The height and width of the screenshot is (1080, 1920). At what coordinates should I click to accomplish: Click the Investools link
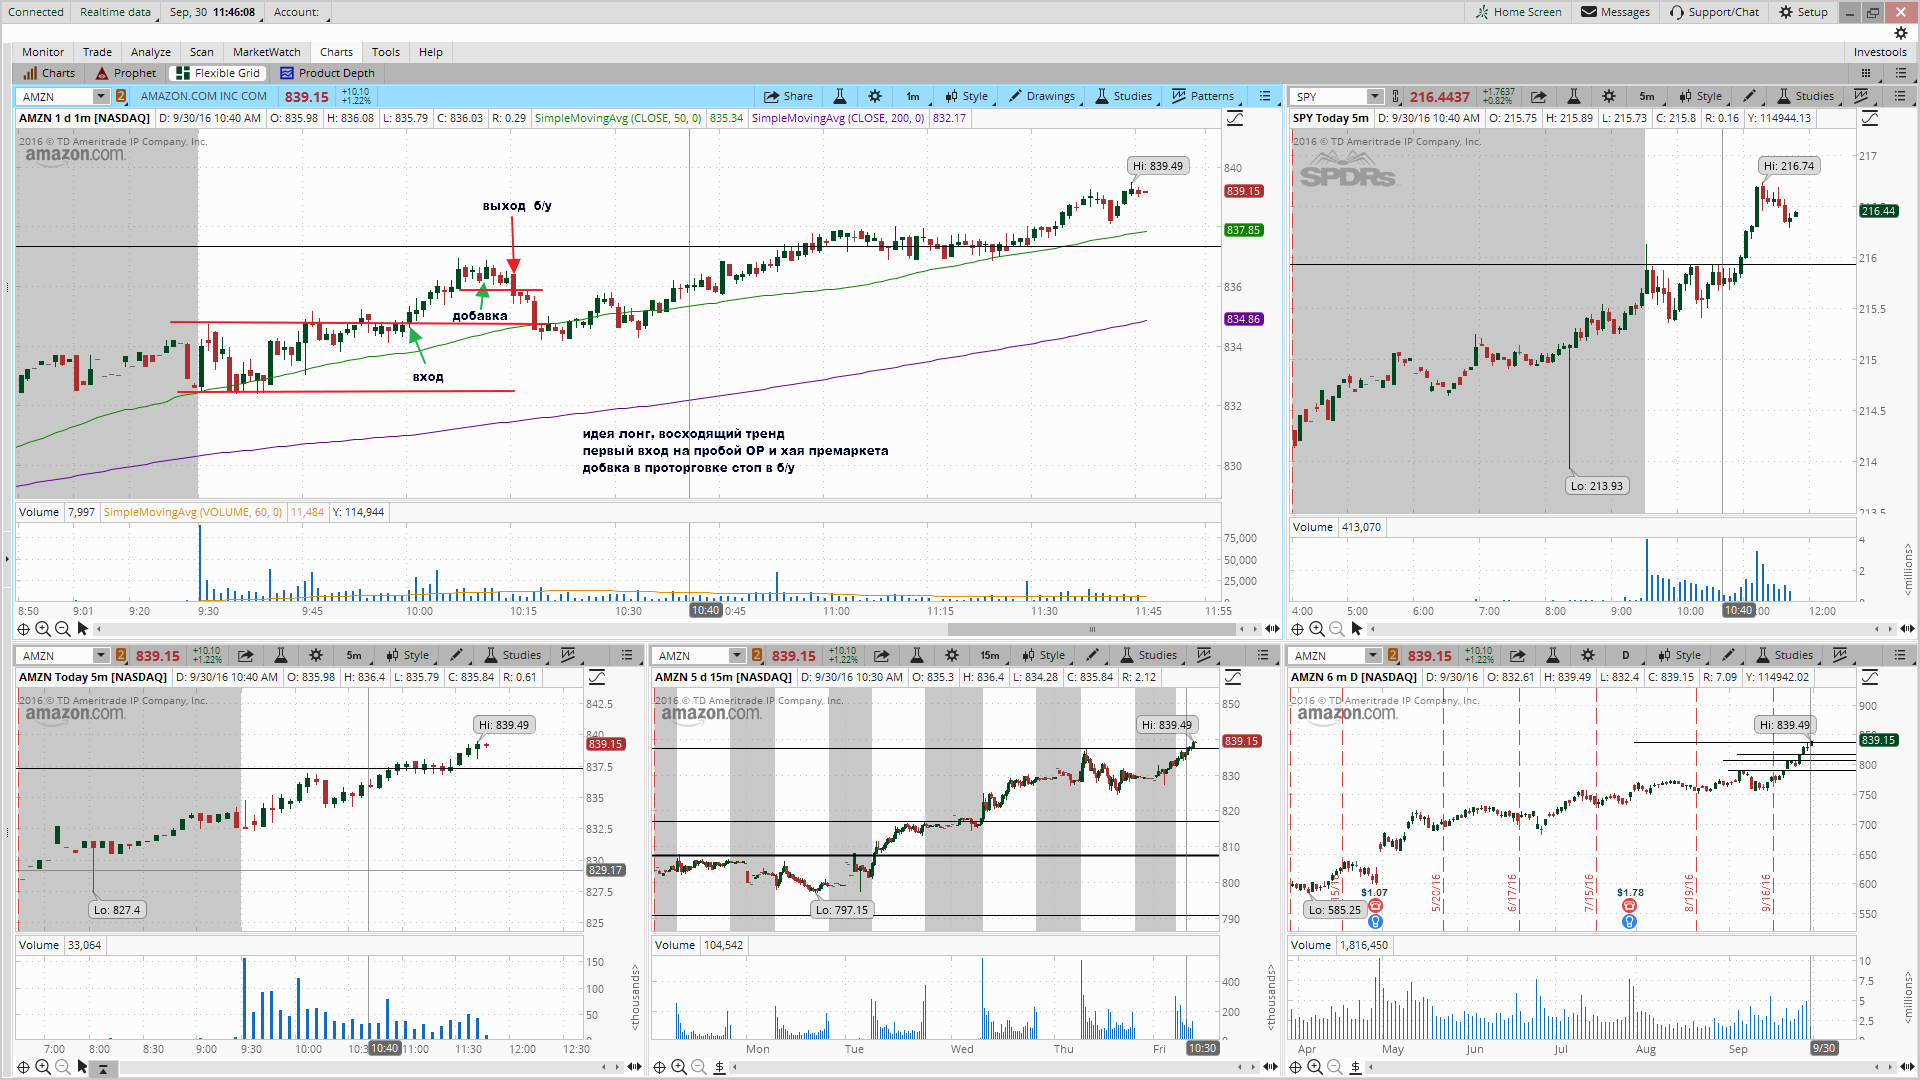click(1880, 52)
